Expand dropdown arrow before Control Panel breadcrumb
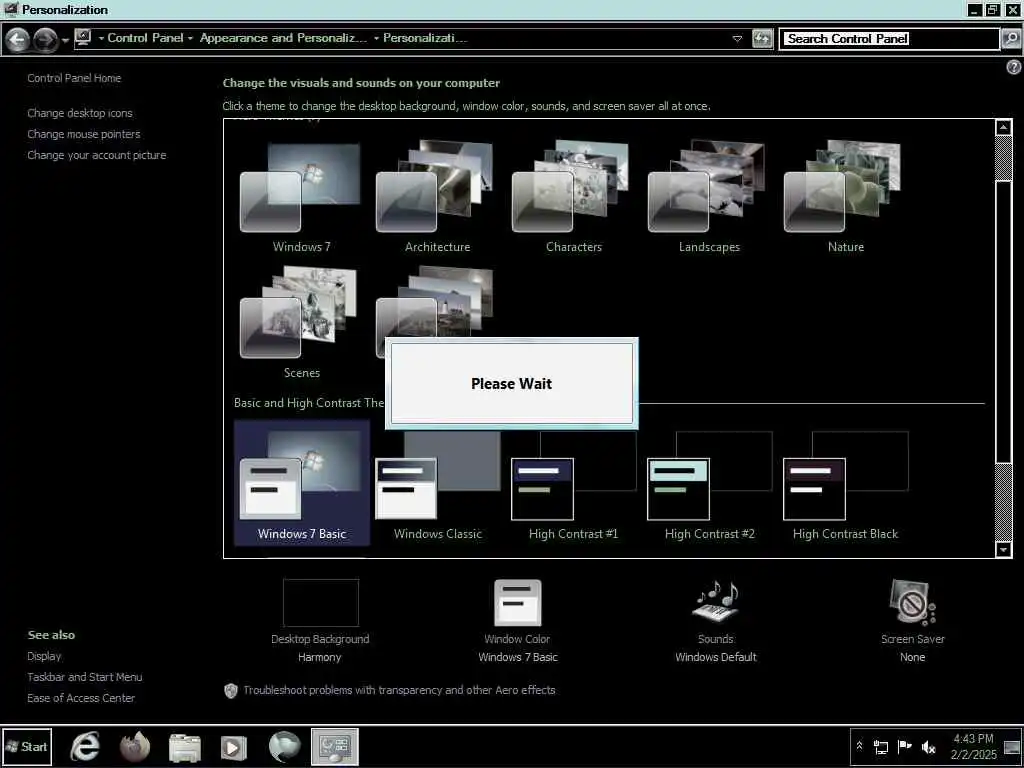This screenshot has width=1024, height=768. (101, 39)
